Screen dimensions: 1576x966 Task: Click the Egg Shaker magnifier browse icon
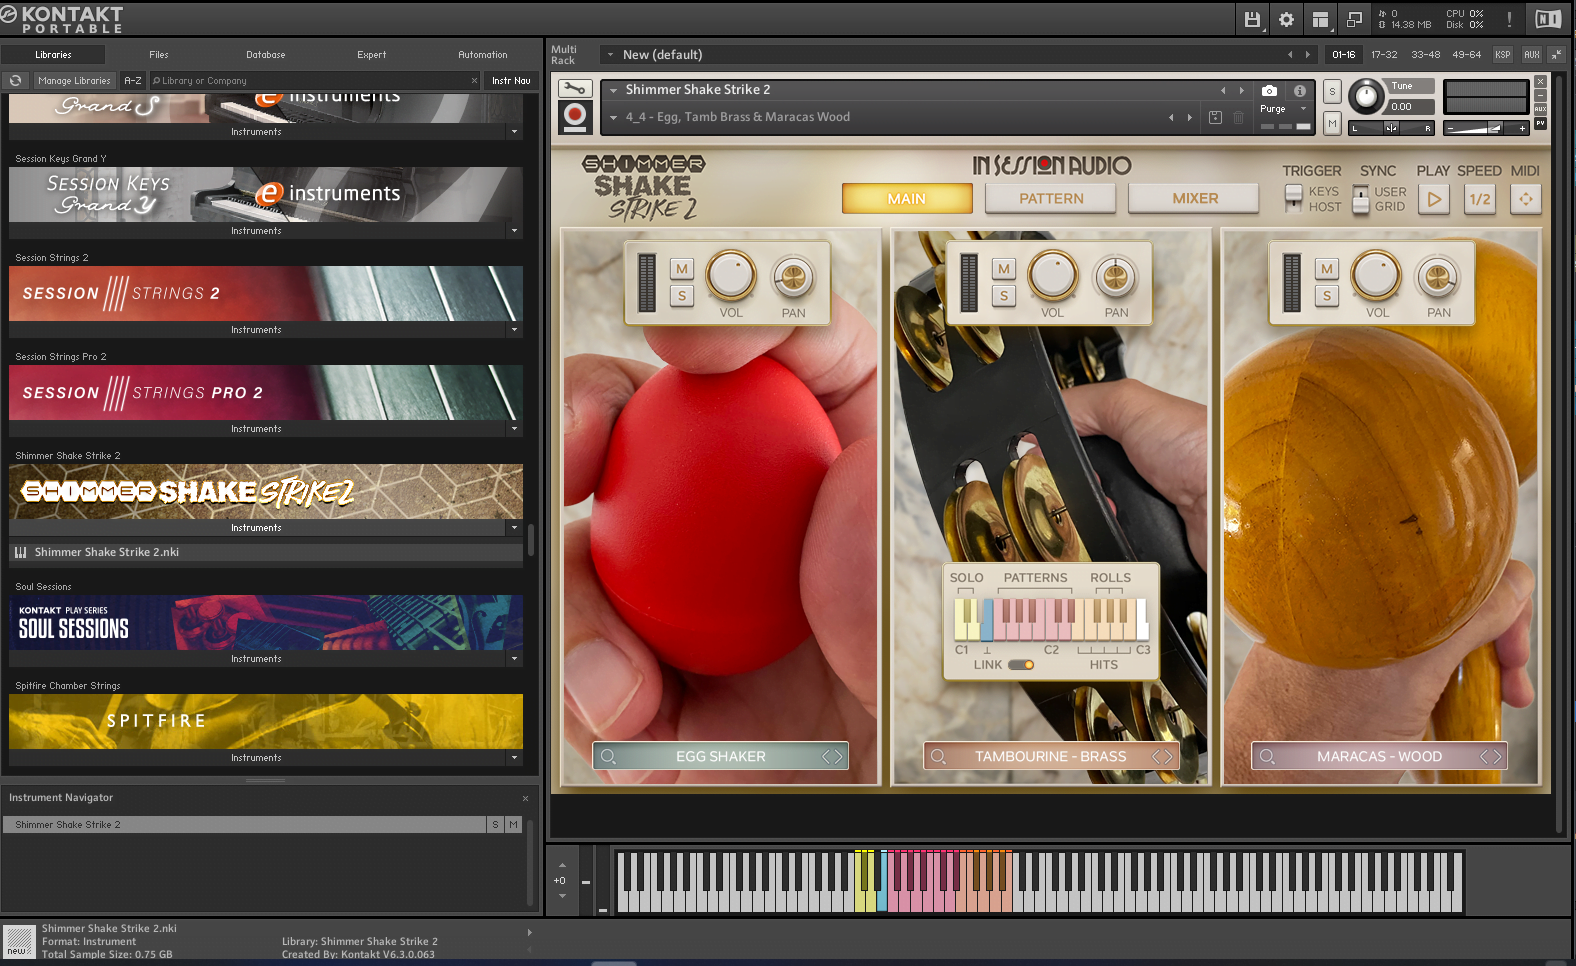[x=608, y=757]
